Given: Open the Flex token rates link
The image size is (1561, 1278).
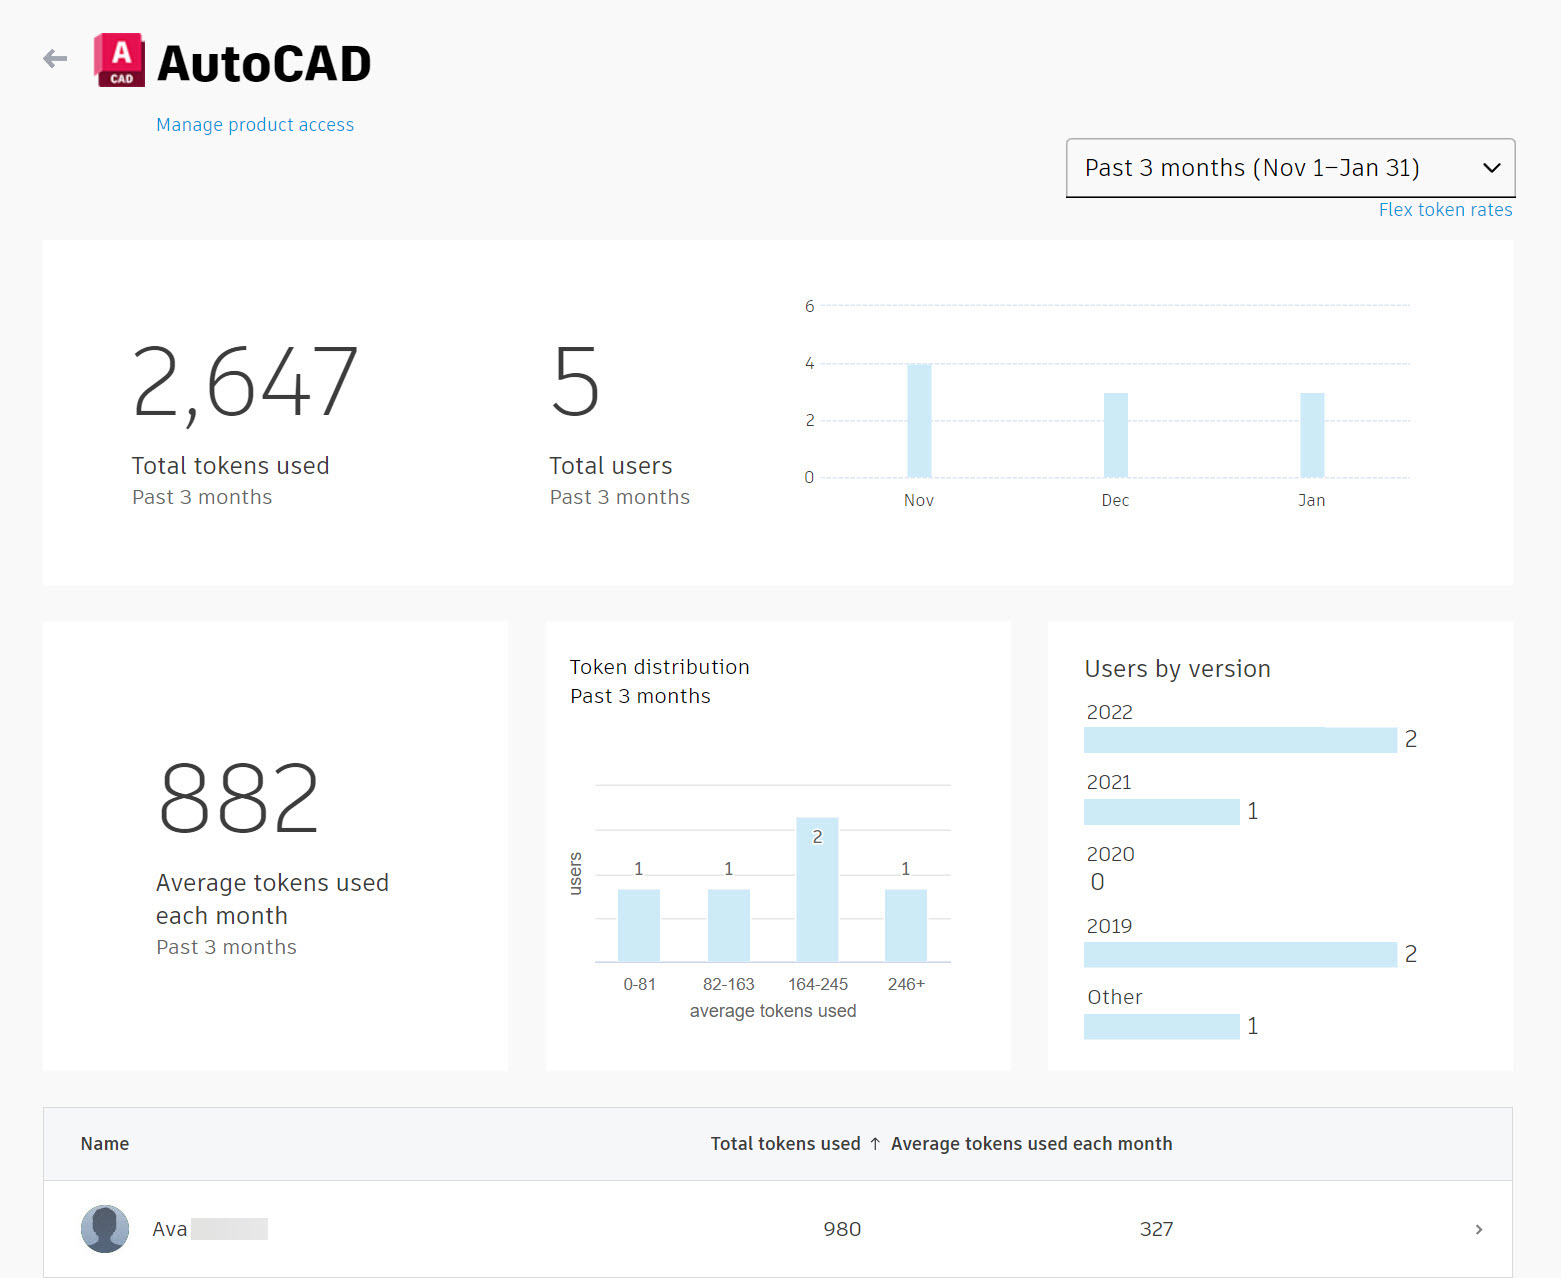Looking at the screenshot, I should coord(1445,210).
